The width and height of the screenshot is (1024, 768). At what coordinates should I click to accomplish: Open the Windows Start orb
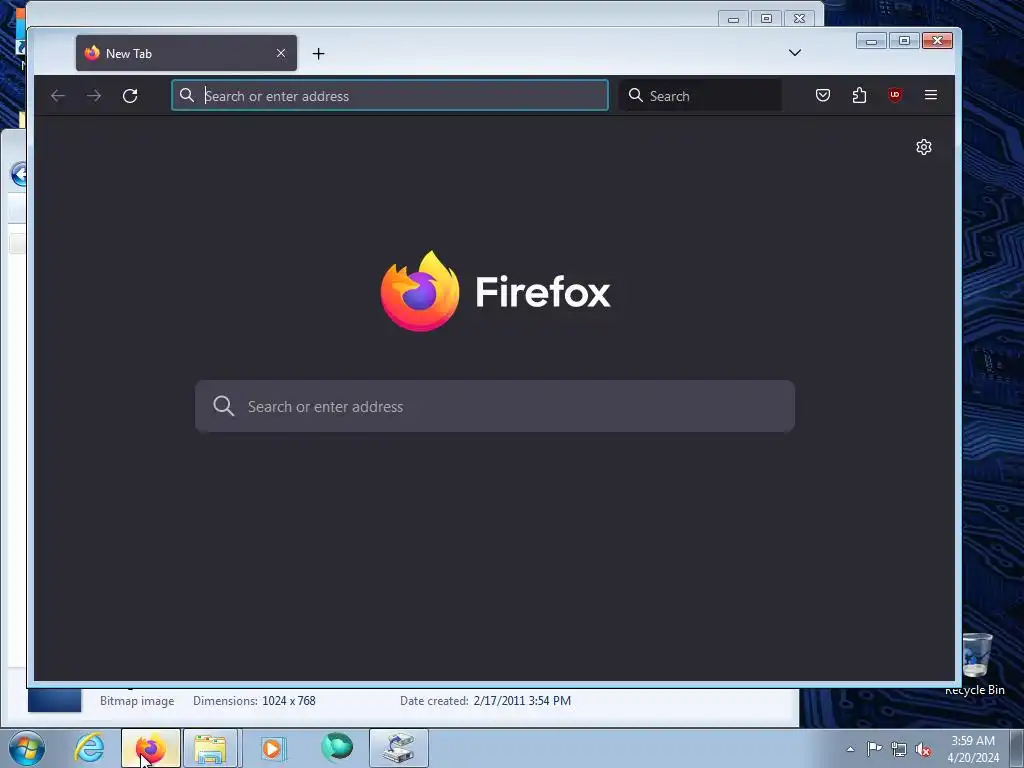[x=27, y=748]
